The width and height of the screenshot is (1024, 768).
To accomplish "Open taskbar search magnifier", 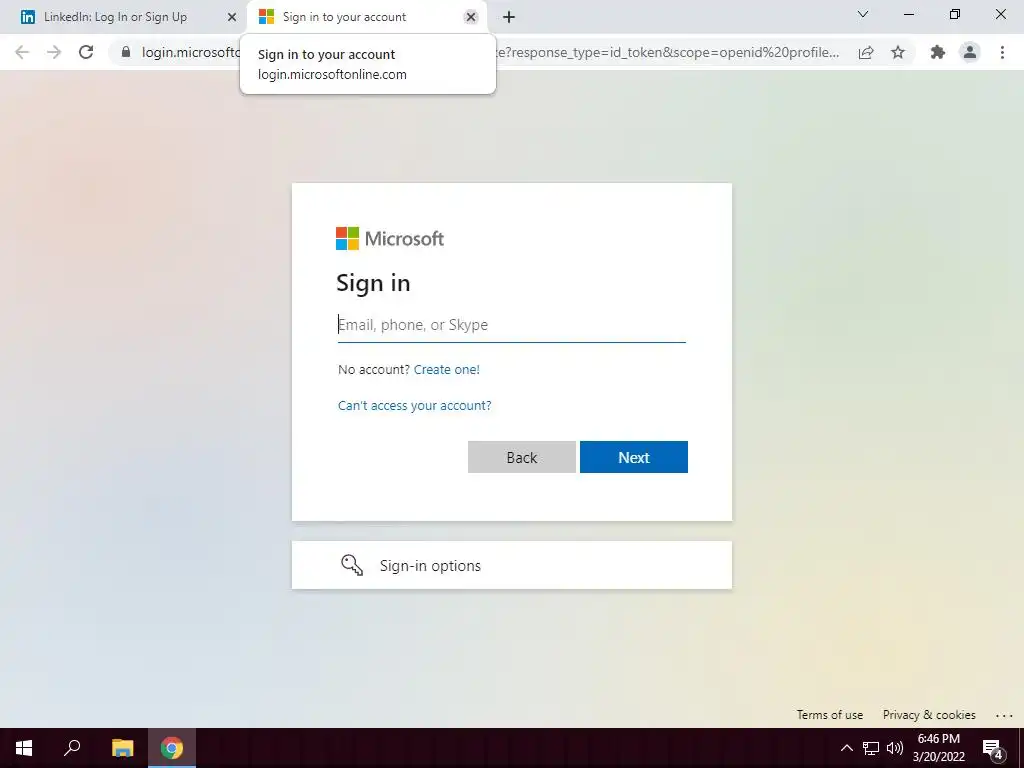I will [72, 748].
